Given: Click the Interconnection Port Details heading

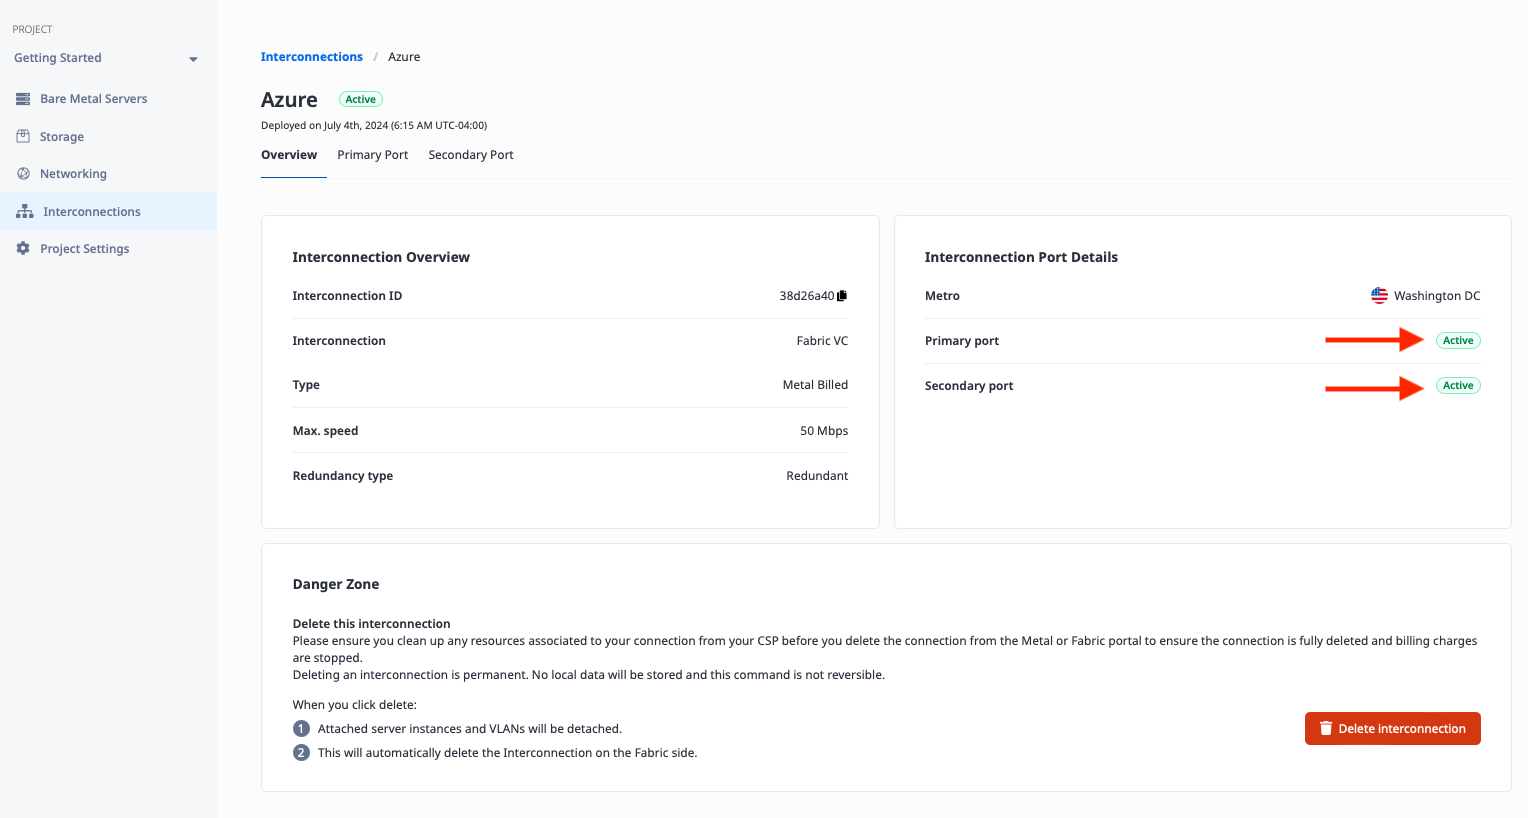Looking at the screenshot, I should click(1021, 257).
